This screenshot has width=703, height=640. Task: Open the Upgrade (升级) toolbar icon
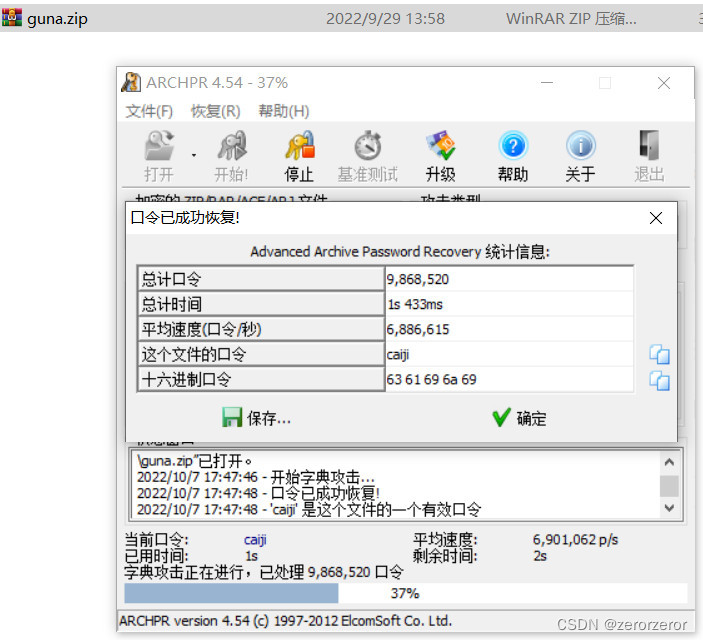point(440,155)
